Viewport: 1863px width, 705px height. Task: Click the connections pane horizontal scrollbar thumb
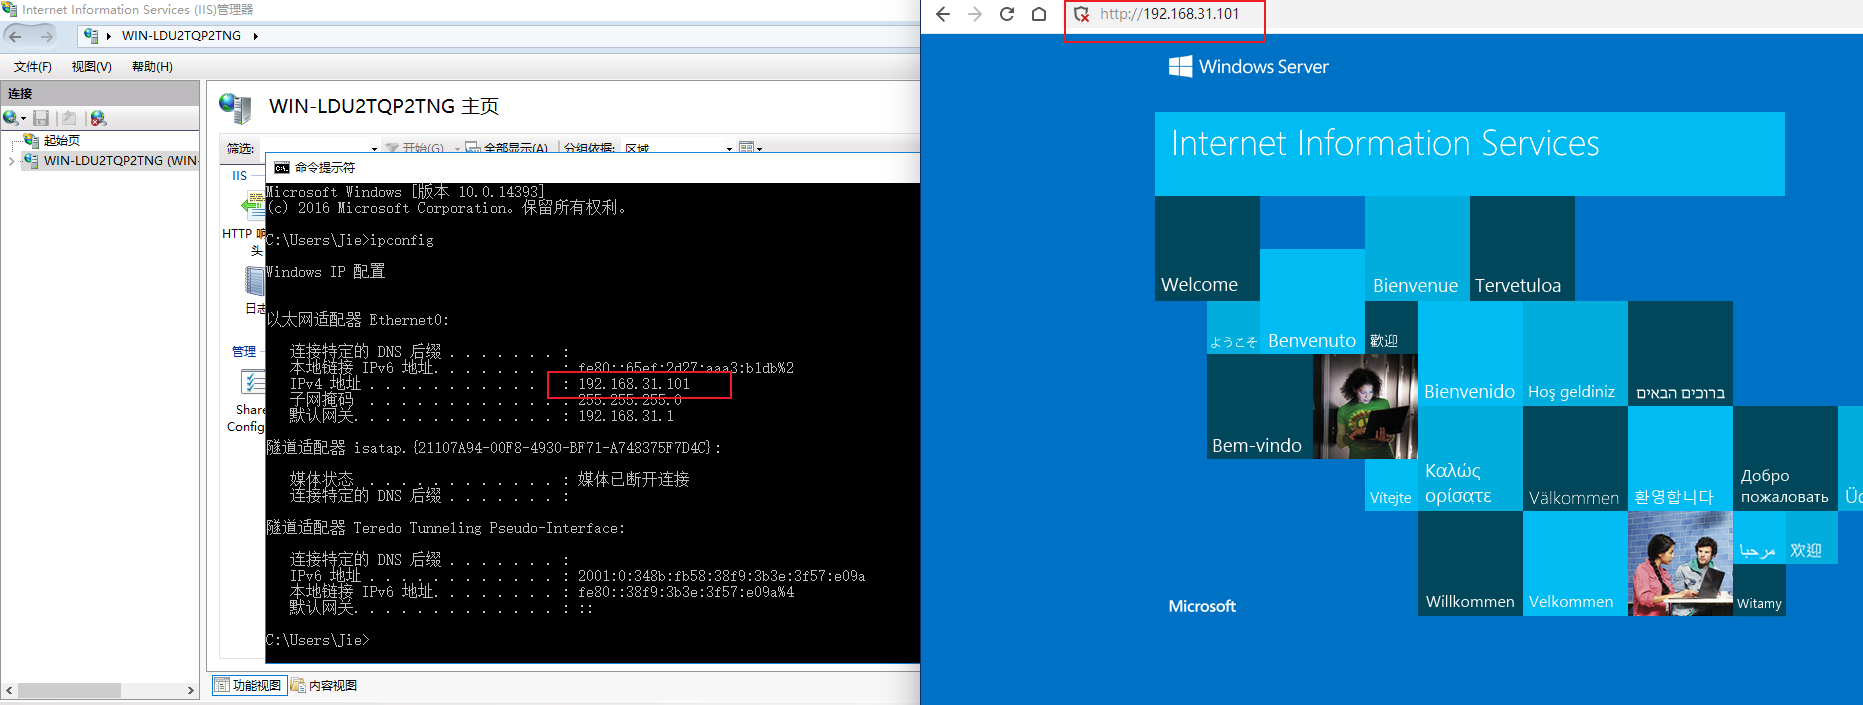tap(69, 691)
